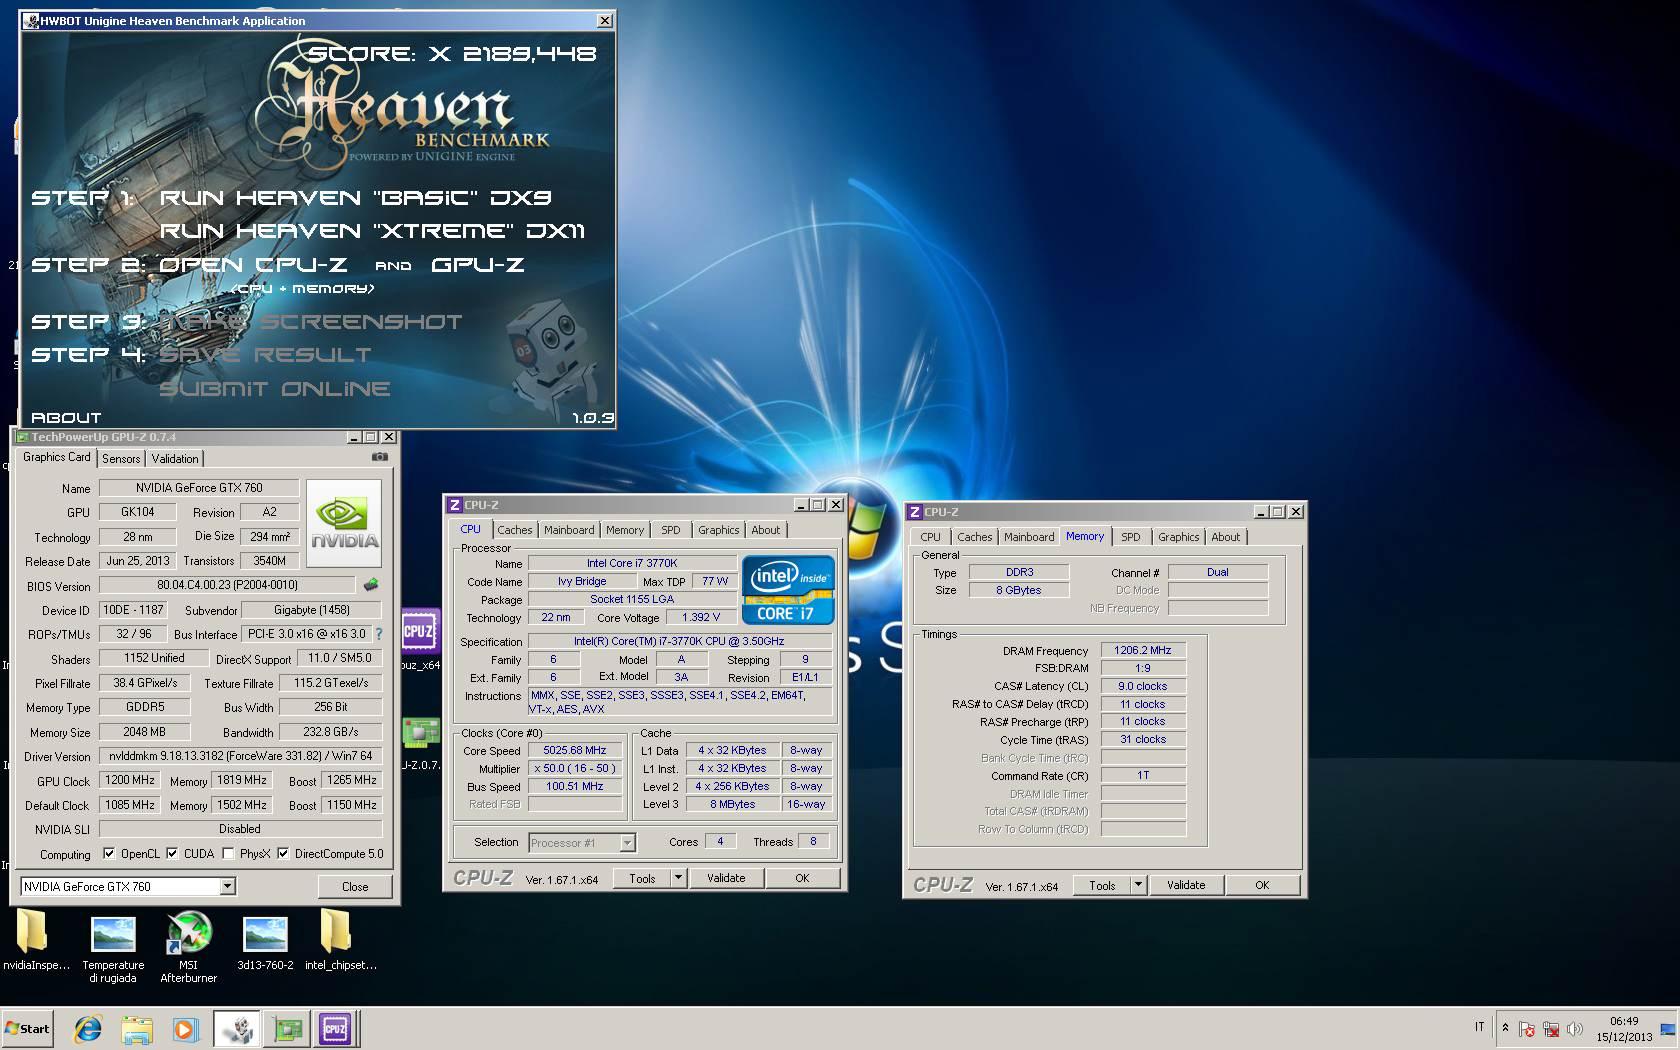Click the DRAM Frequency 1206.2 MHz value
The height and width of the screenshot is (1050, 1680).
[x=1143, y=650]
